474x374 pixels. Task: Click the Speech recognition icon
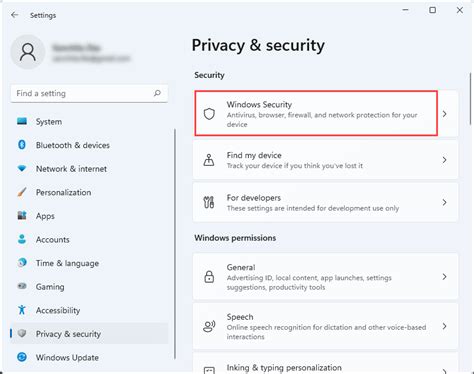coord(209,326)
